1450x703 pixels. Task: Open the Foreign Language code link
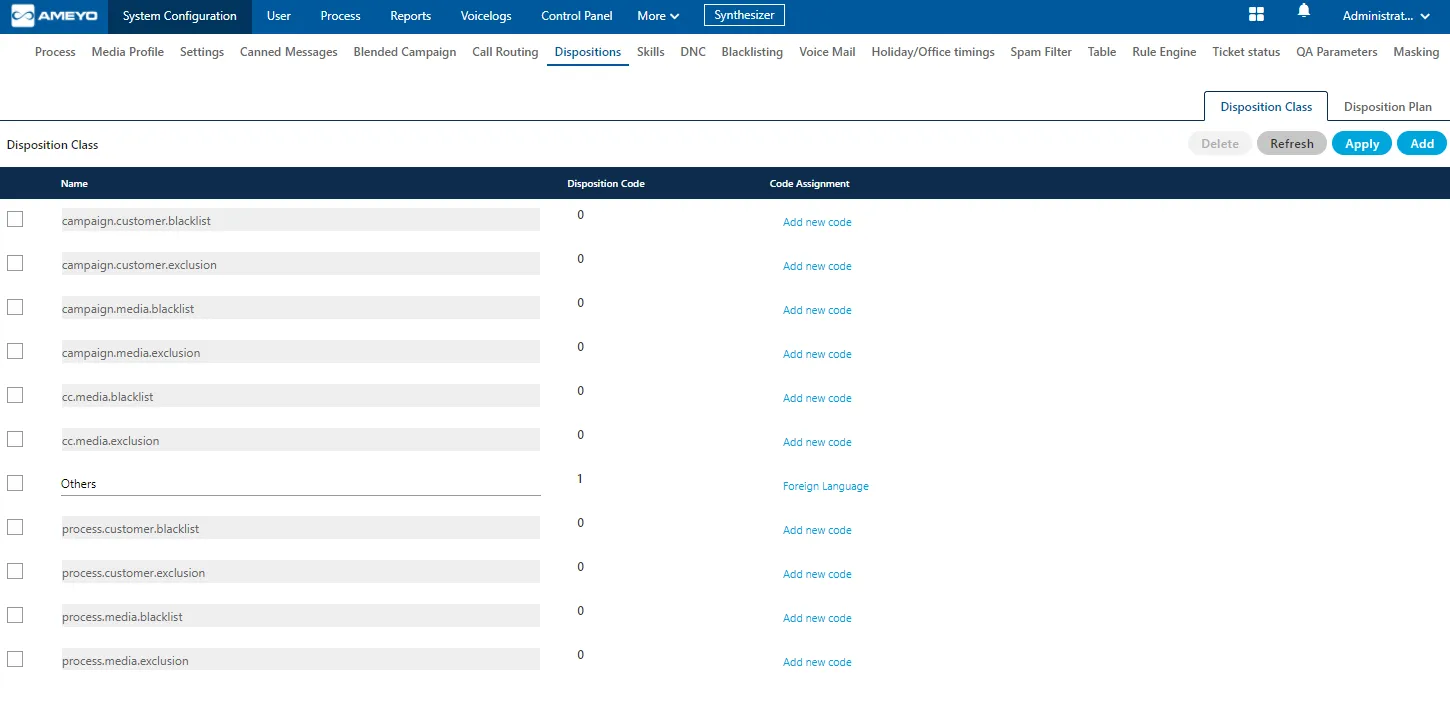click(x=826, y=486)
